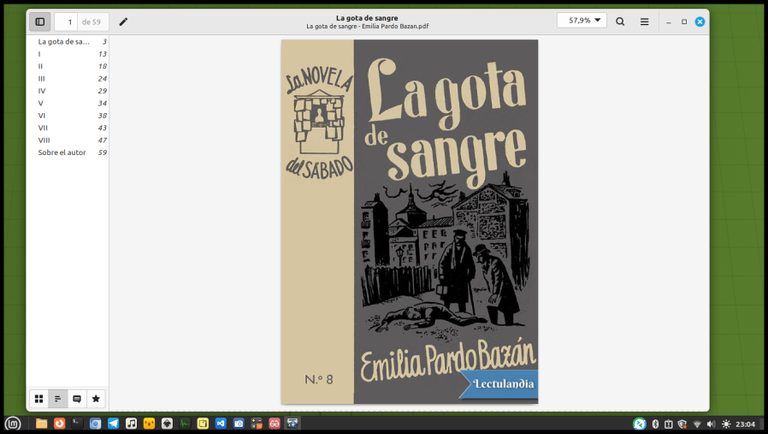The height and width of the screenshot is (434, 768).
Task: Open the red glasses app in taskbar
Action: coord(274,423)
